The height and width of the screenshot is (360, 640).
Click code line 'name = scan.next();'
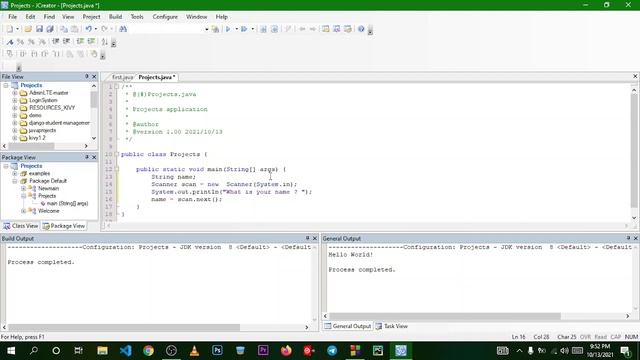[187, 200]
